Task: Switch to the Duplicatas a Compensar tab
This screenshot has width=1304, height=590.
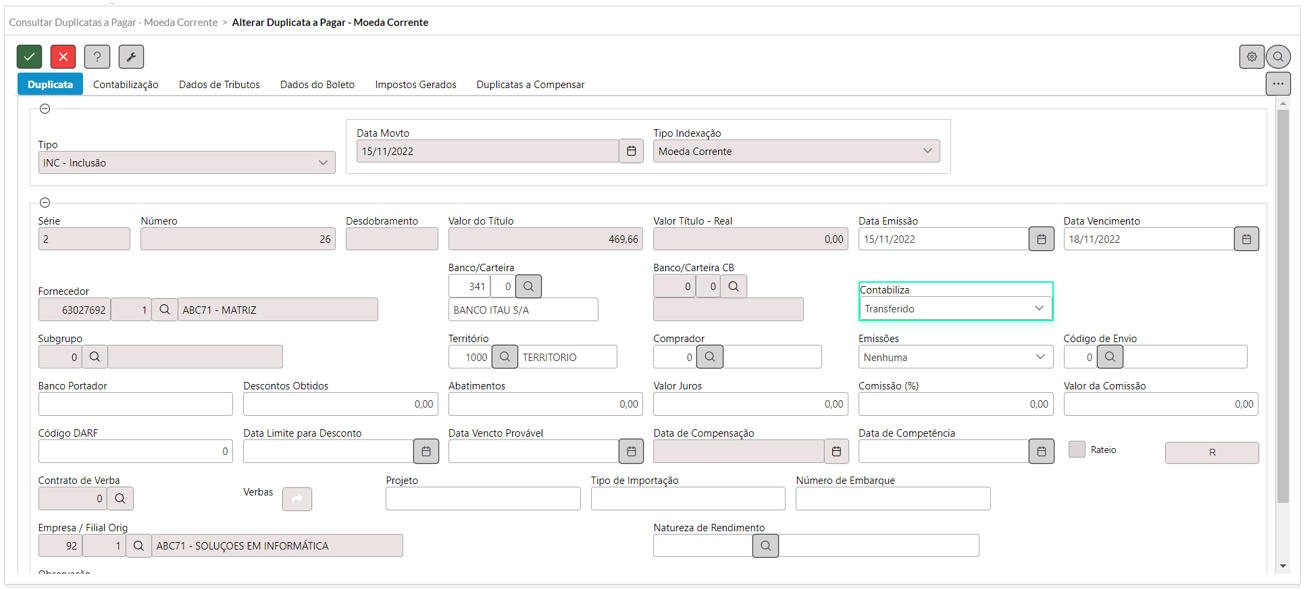Action: pyautogui.click(x=530, y=85)
